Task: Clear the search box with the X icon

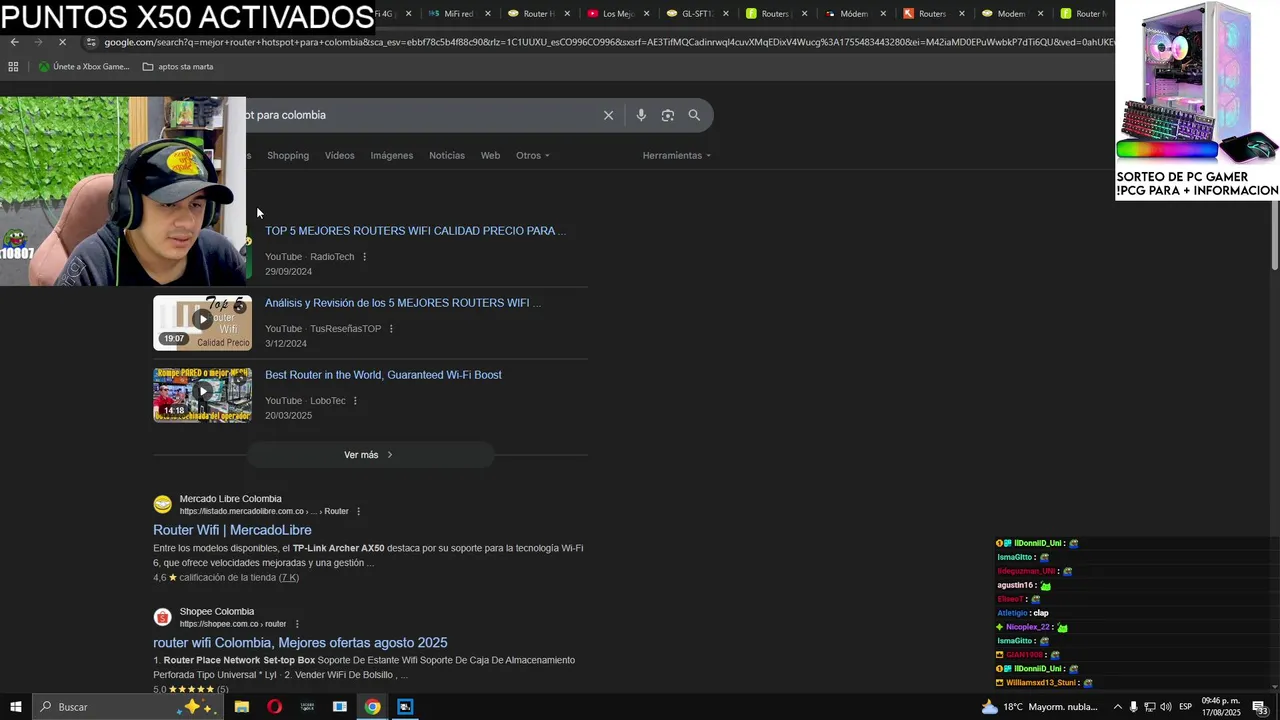Action: [x=608, y=115]
